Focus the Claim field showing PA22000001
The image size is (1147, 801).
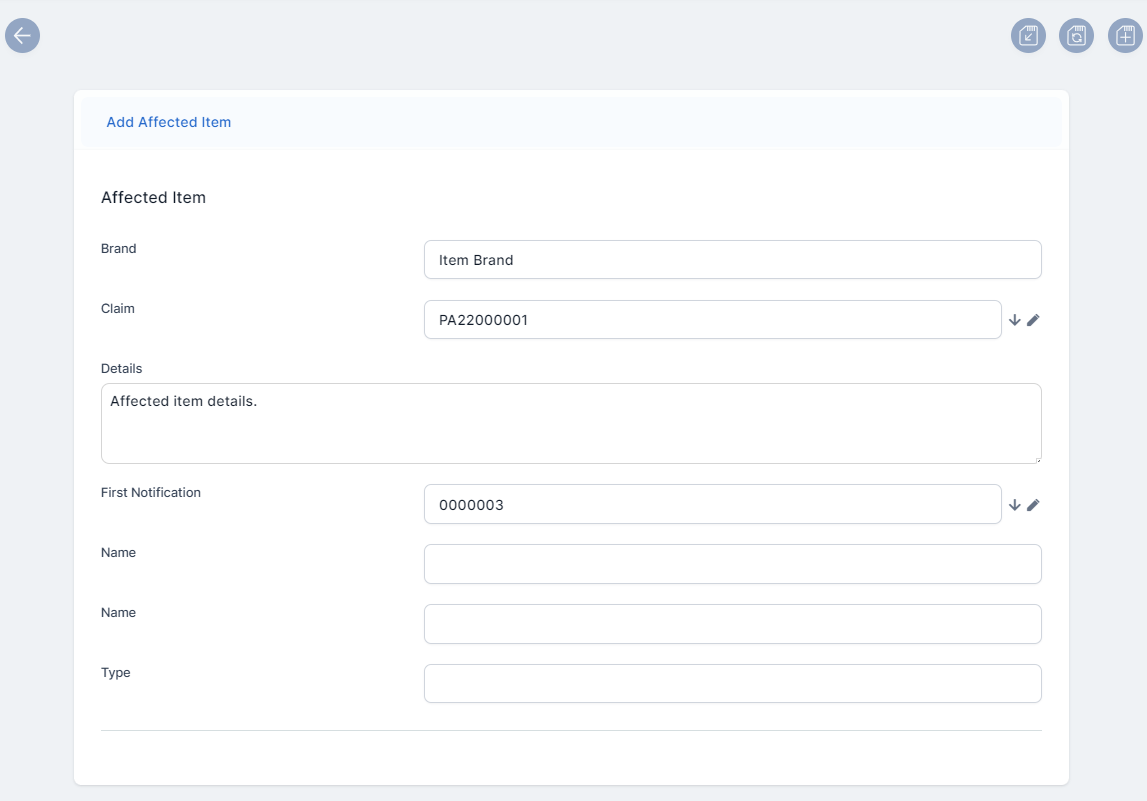tap(712, 320)
